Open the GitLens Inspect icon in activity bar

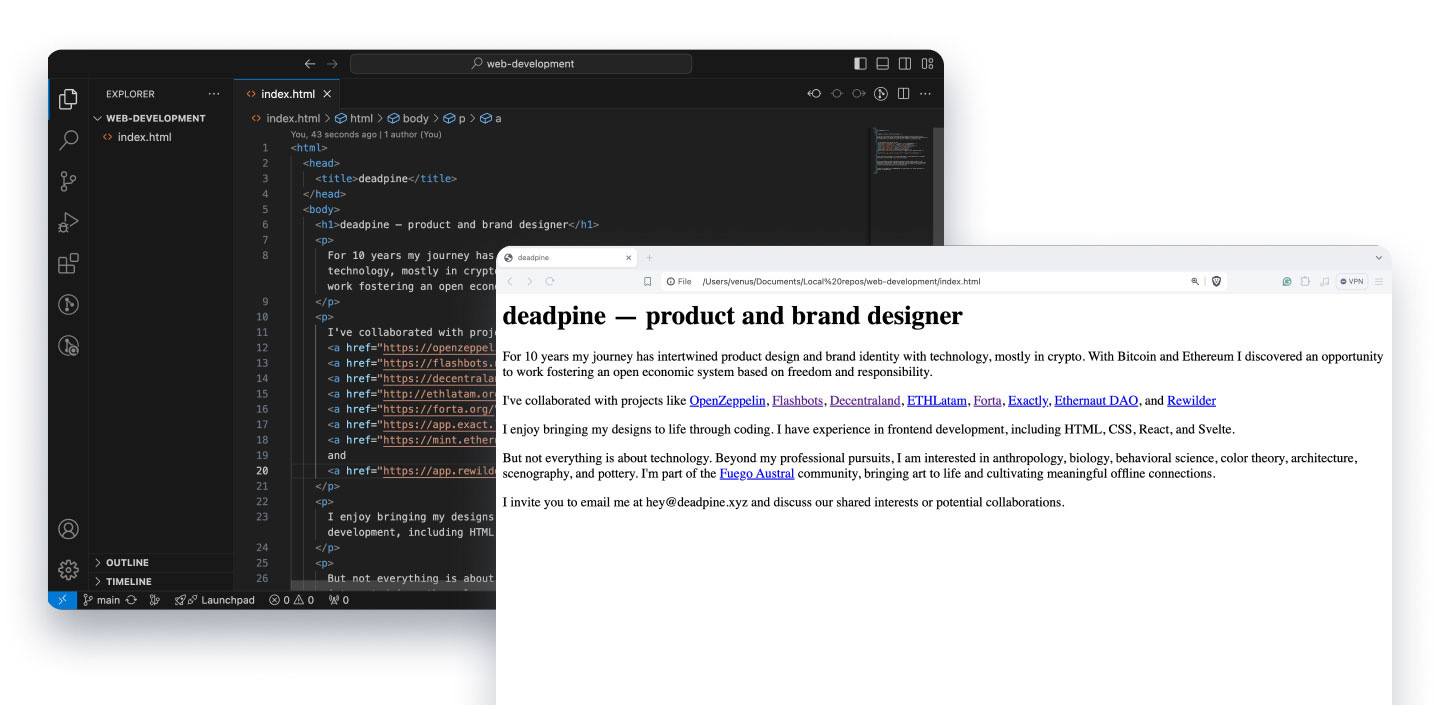tap(68, 346)
